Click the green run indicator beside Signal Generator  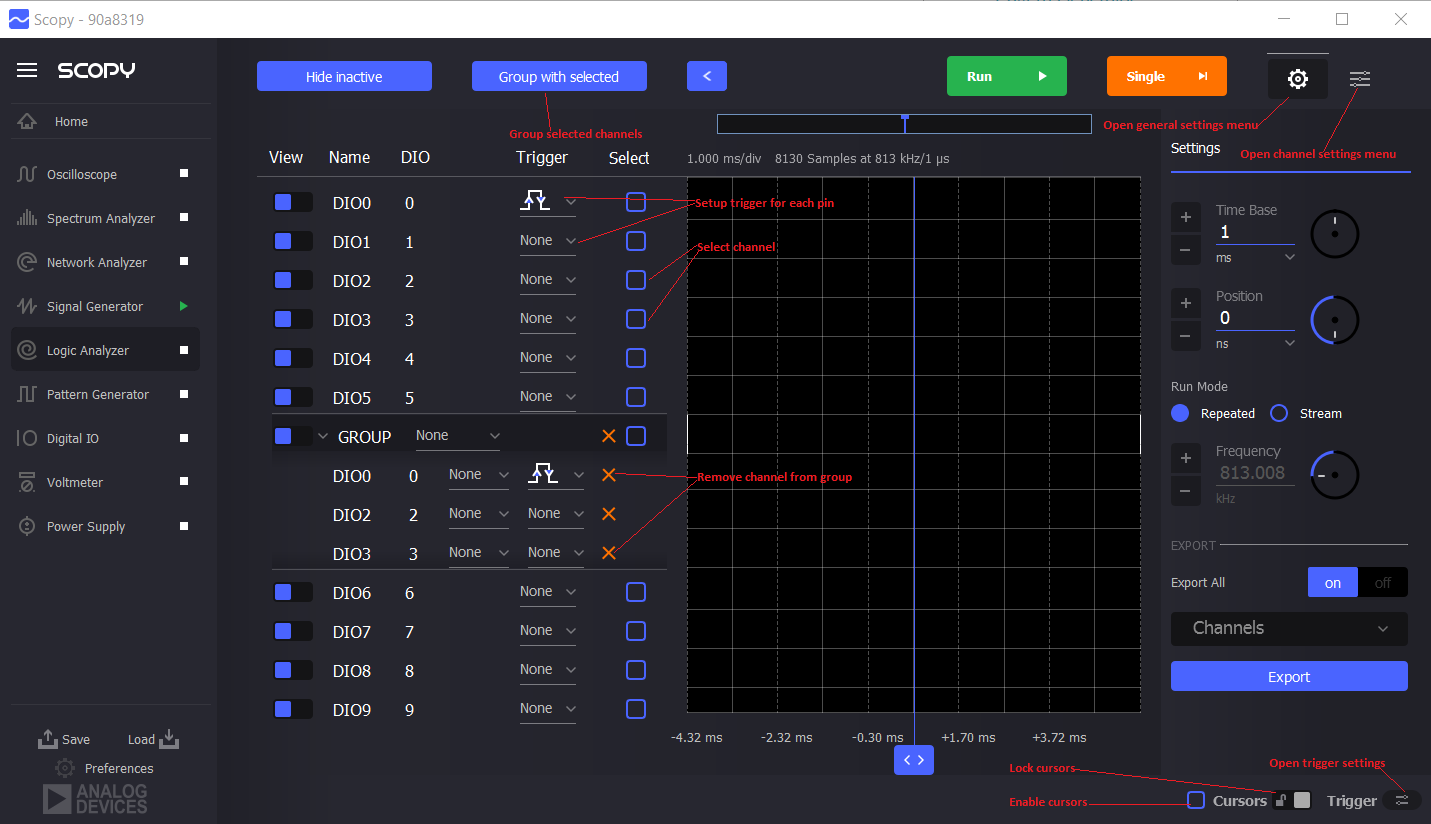[x=183, y=306]
